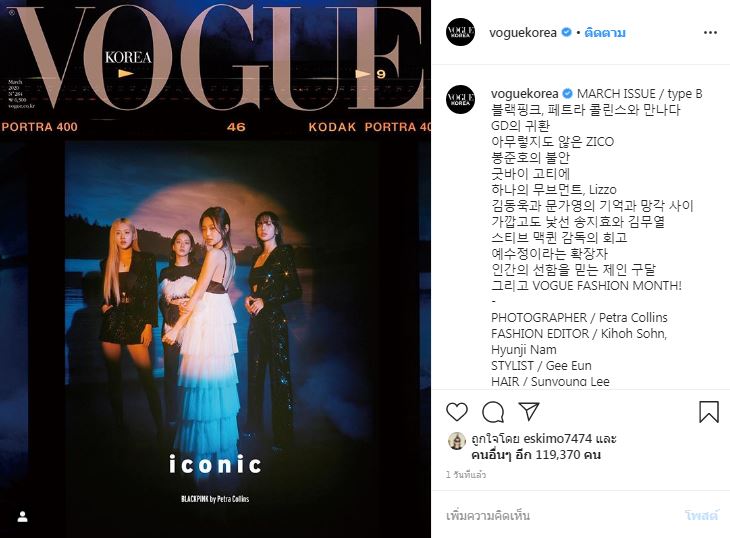Share post via paper plane icon
The height and width of the screenshot is (538, 730).
529,411
